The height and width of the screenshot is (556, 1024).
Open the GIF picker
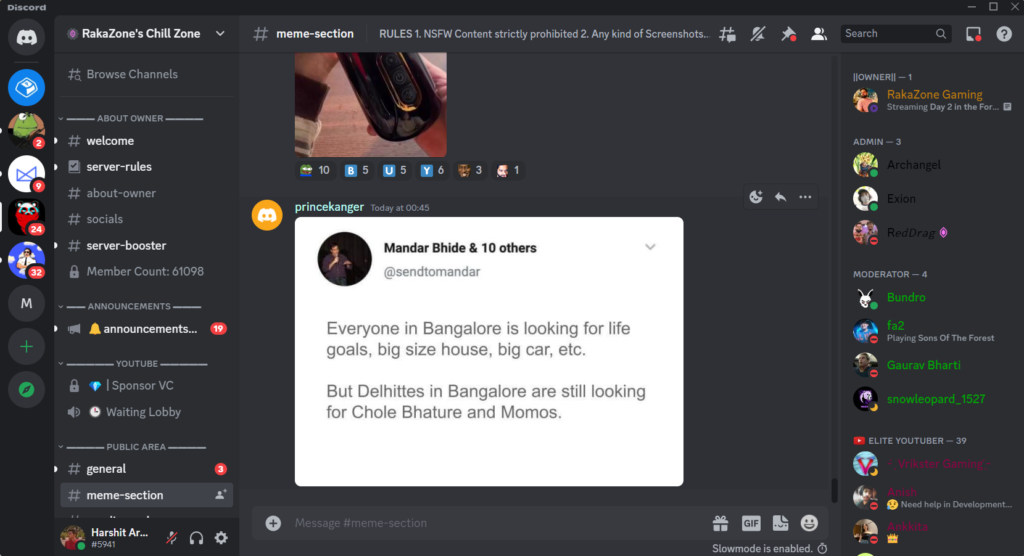click(751, 523)
